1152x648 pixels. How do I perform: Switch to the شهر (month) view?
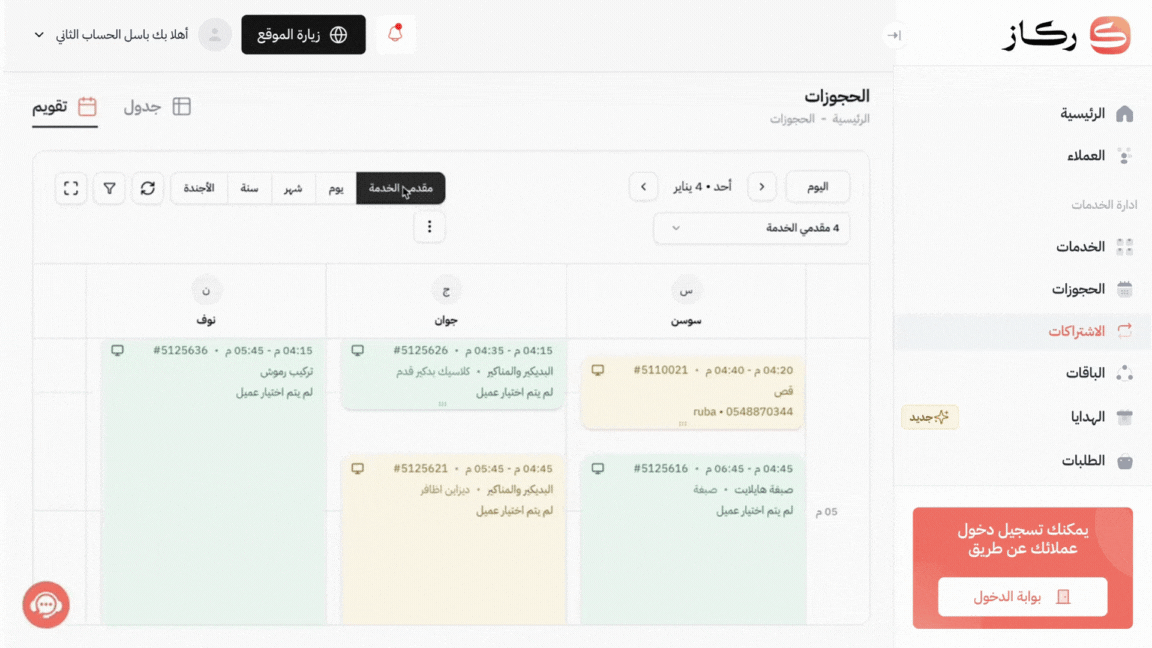pyautogui.click(x=293, y=188)
